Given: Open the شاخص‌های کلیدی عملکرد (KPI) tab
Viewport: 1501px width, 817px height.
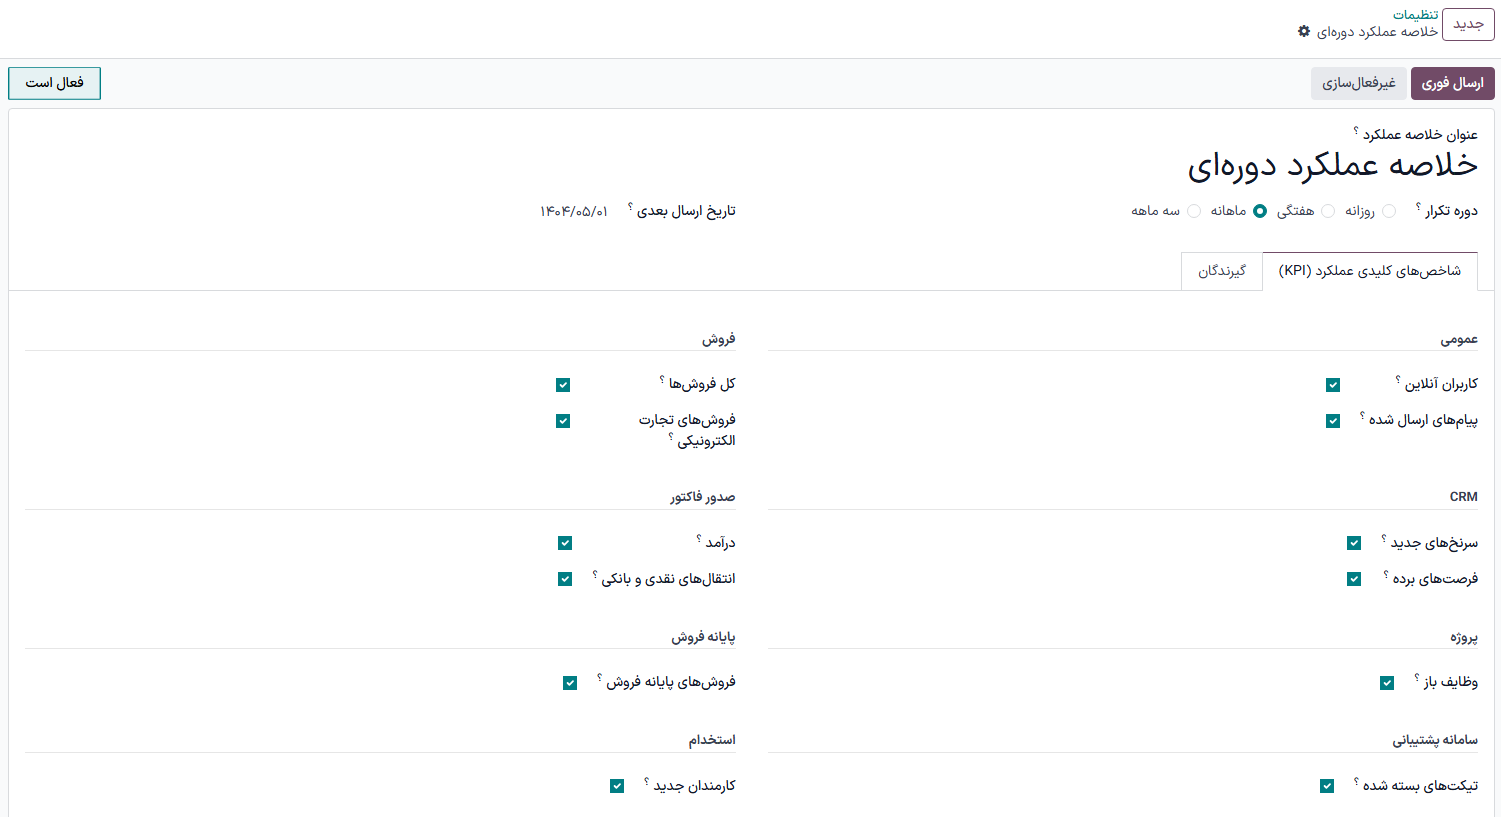Looking at the screenshot, I should (1369, 271).
